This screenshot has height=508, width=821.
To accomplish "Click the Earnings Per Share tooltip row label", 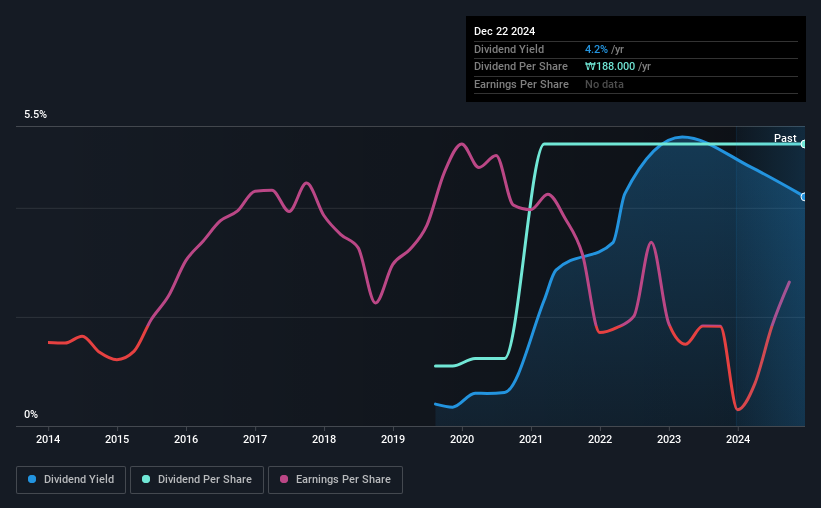I will 521,84.
